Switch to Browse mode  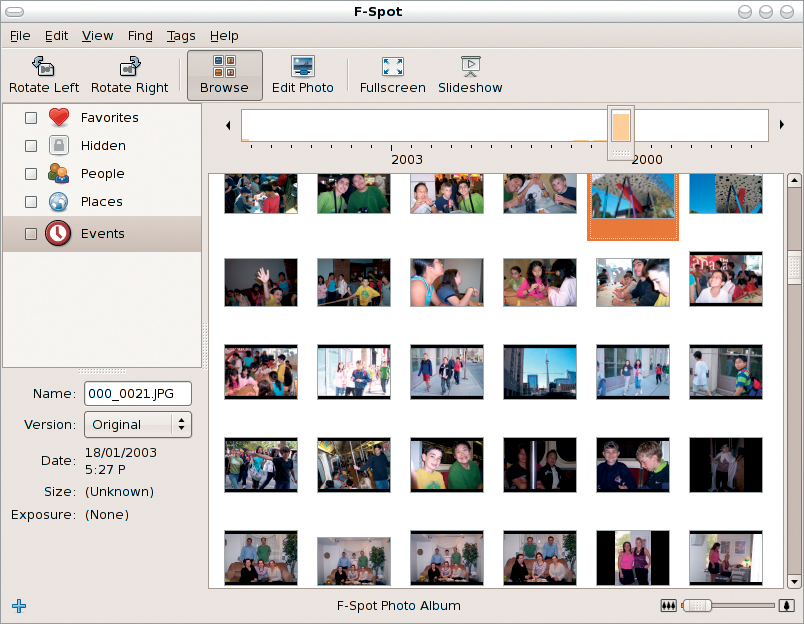(225, 75)
